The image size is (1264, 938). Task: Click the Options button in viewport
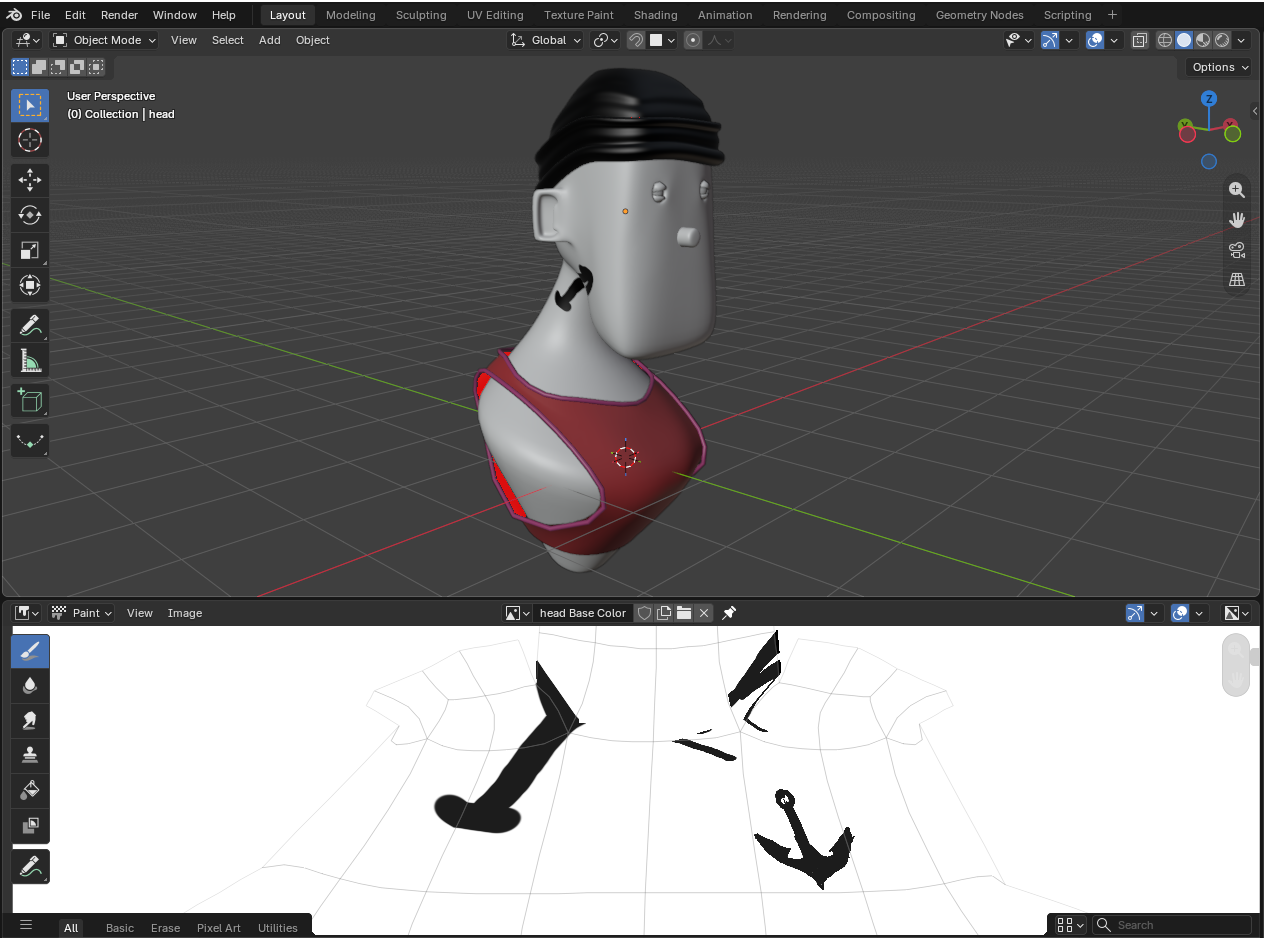[1220, 67]
